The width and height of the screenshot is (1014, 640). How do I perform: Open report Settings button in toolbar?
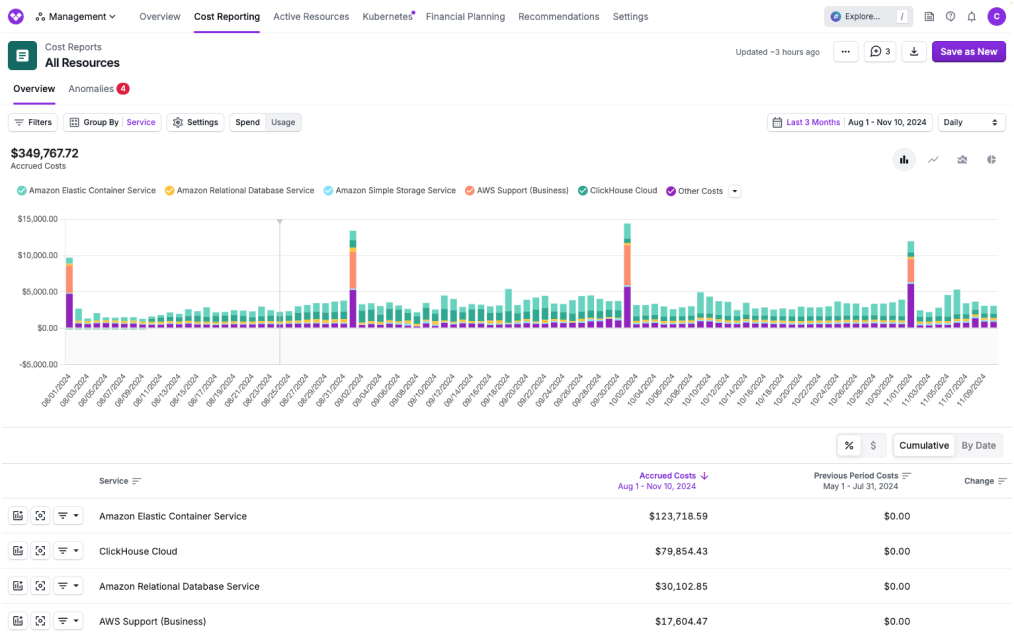[195, 122]
